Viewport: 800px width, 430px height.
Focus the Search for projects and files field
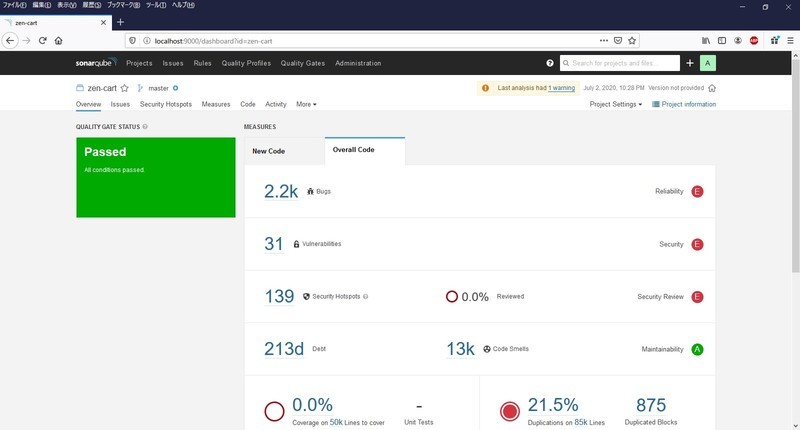point(620,63)
